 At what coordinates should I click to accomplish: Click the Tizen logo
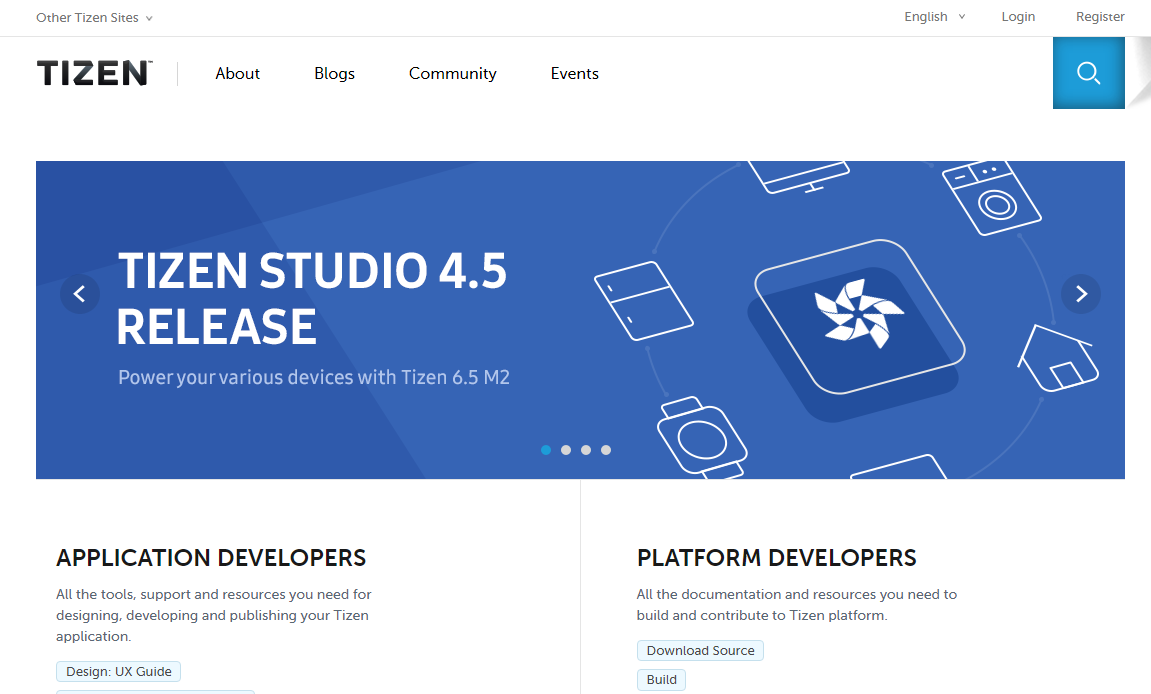(95, 73)
